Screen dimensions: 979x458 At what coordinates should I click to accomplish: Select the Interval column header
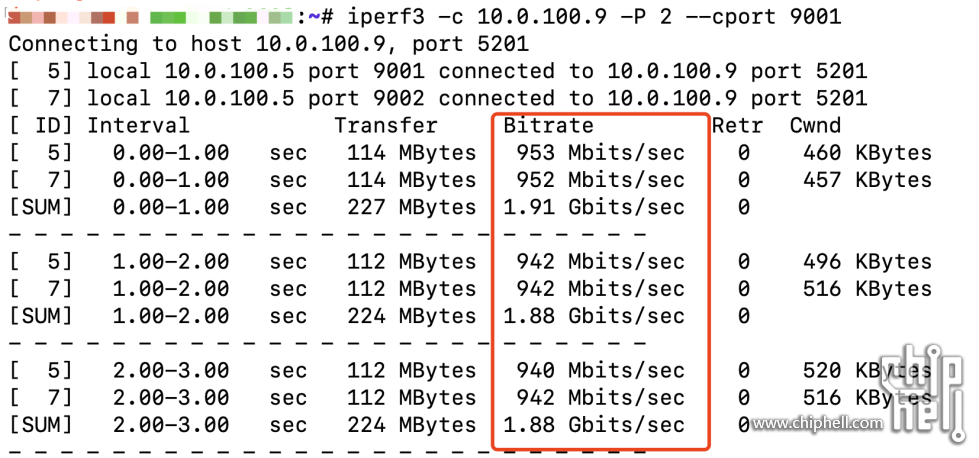pyautogui.click(x=138, y=126)
